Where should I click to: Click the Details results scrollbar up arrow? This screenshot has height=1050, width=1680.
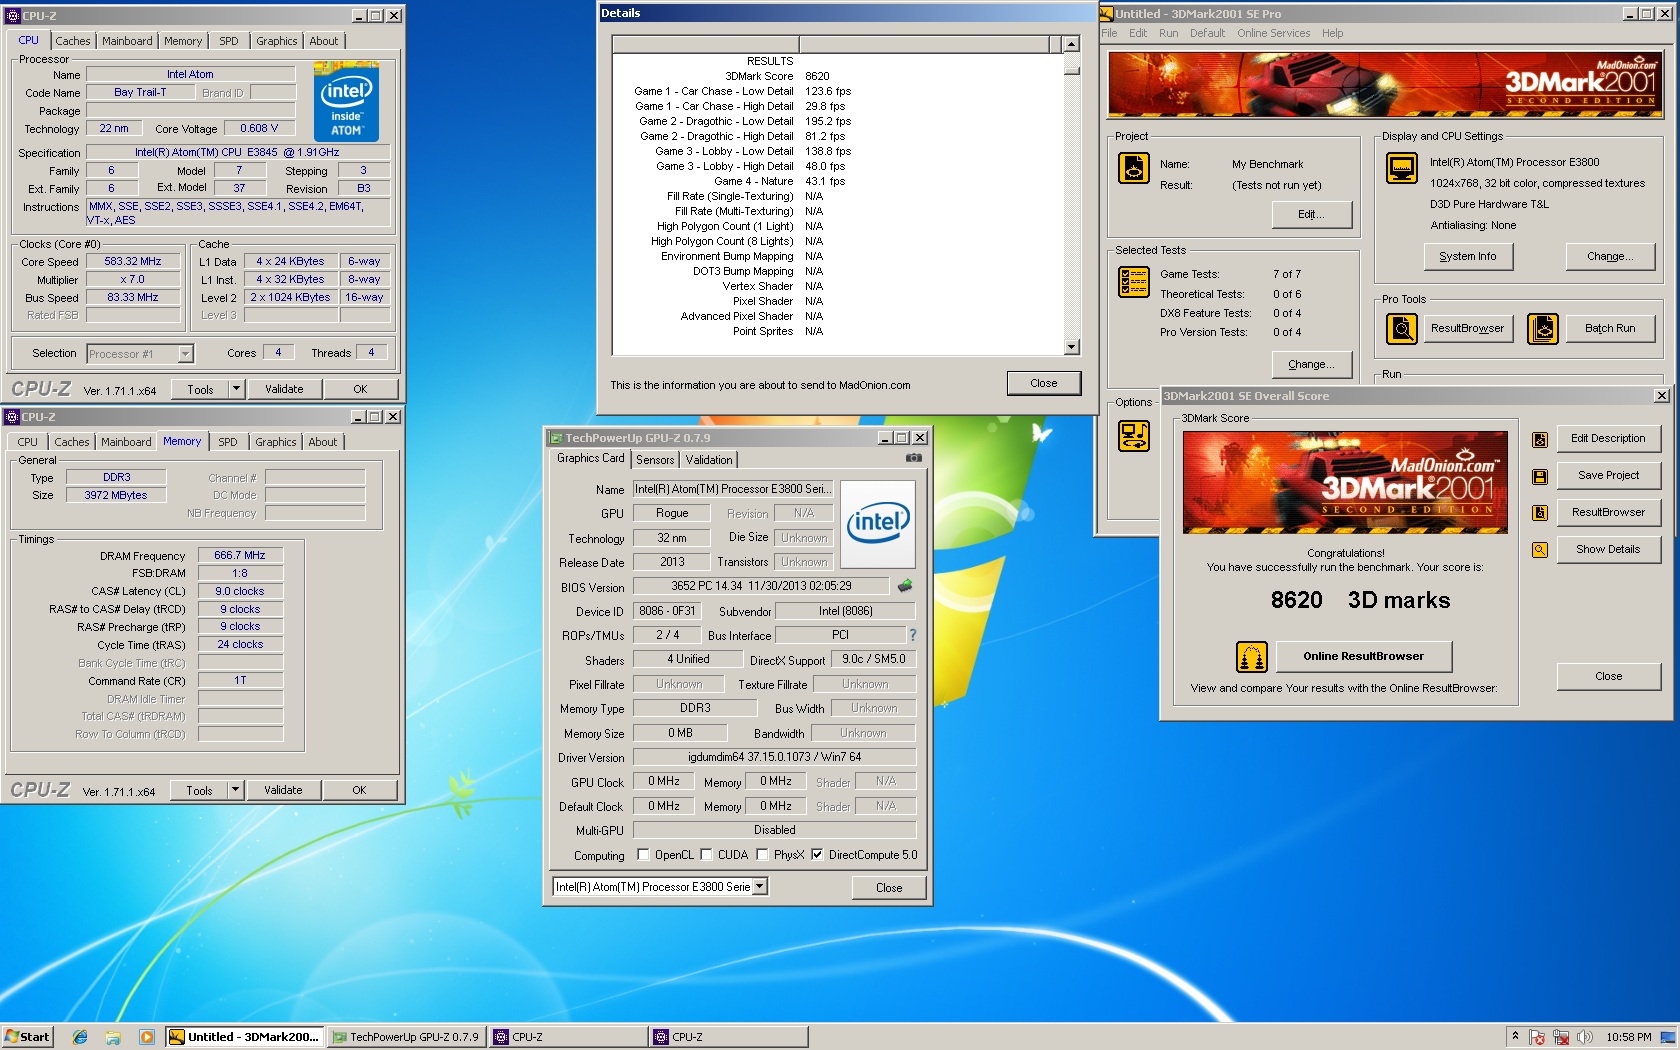[x=1071, y=44]
